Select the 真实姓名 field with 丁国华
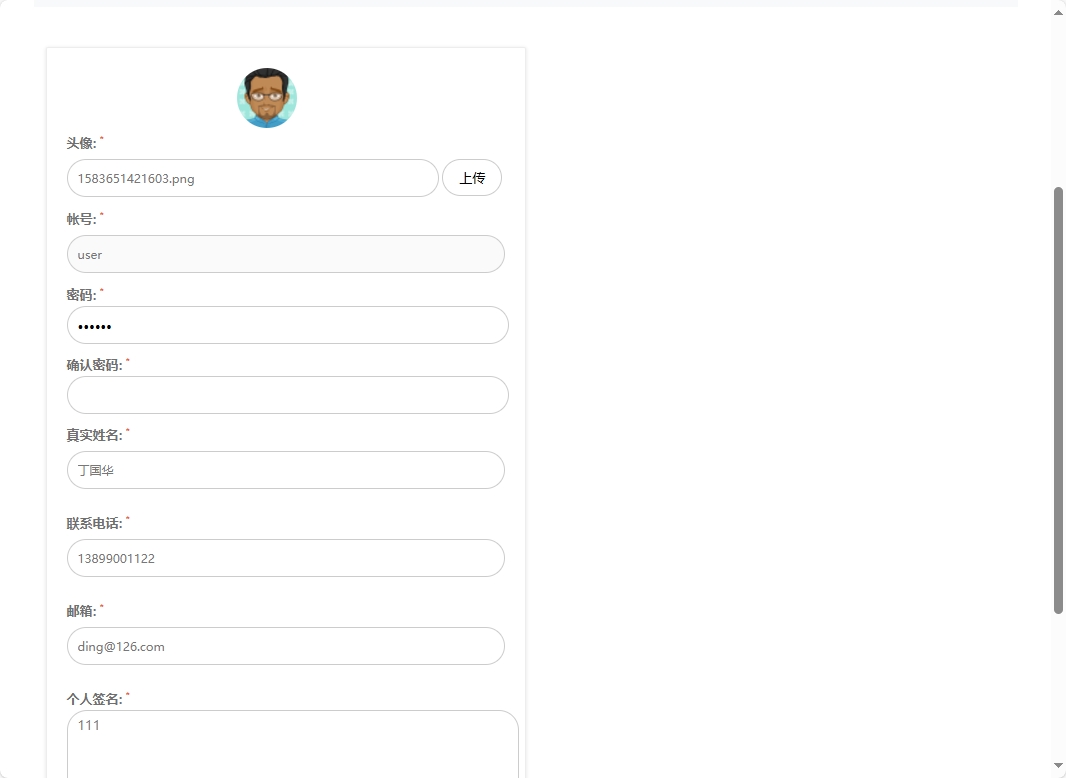Screen dimensions: 1066x778 tap(285, 470)
